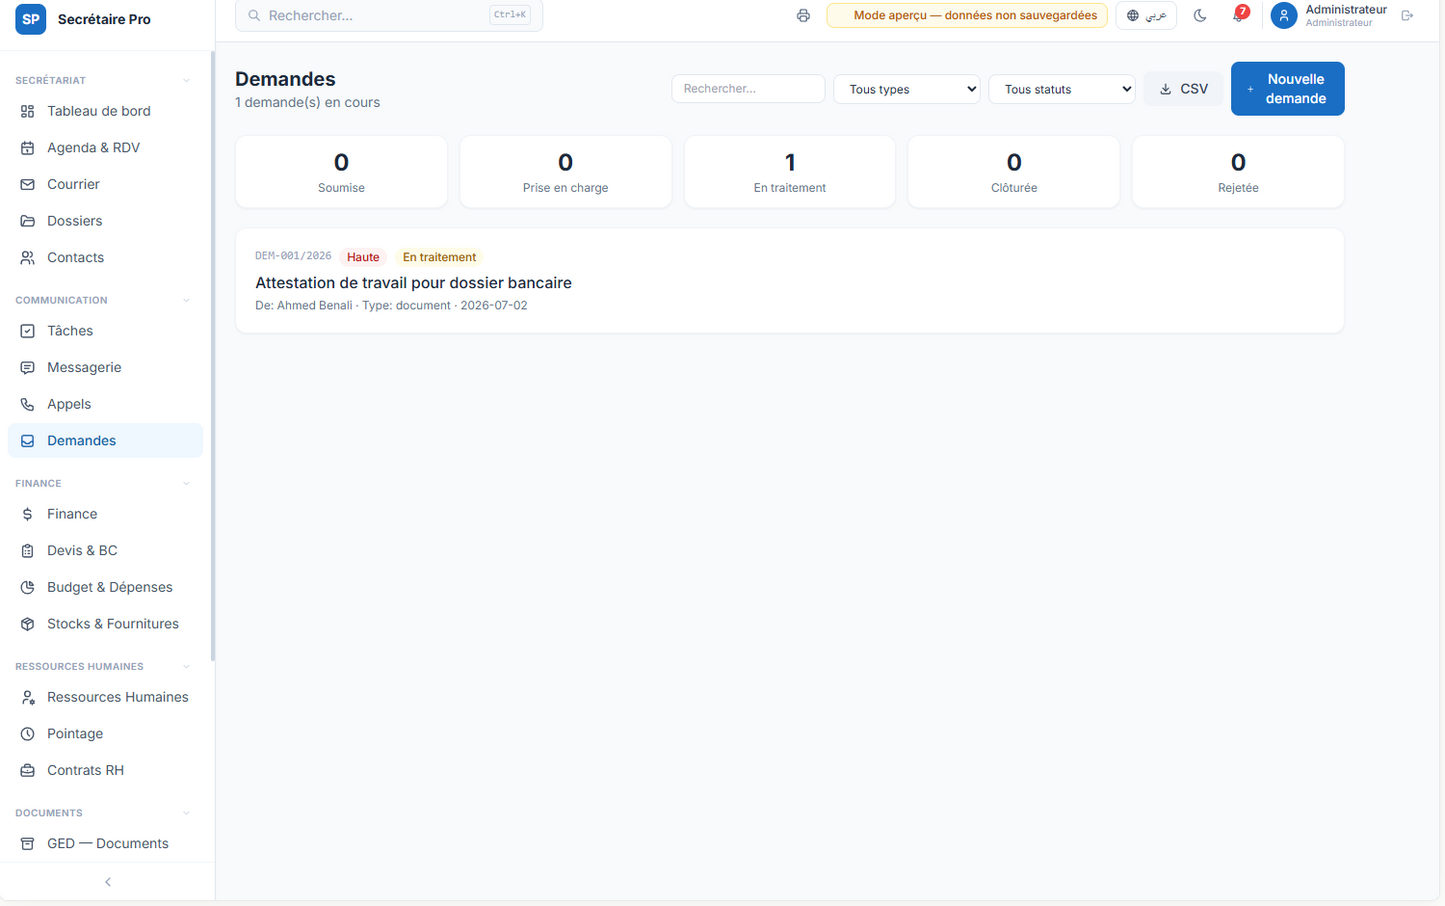The width and height of the screenshot is (1445, 906).
Task: Click the Demandes inbox icon
Action: (x=28, y=441)
